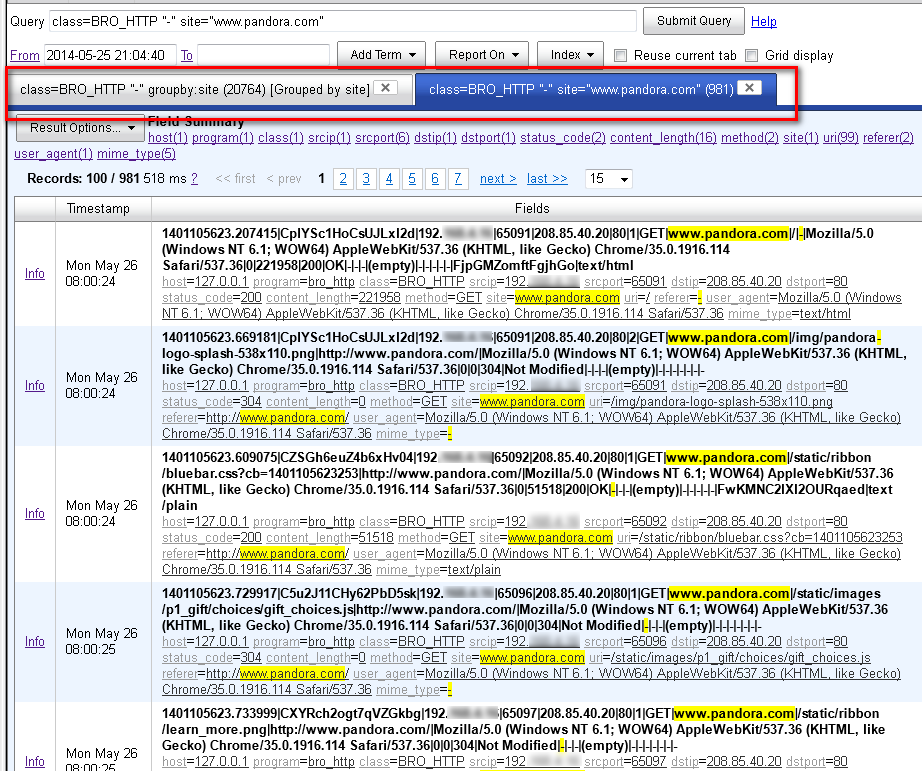This screenshot has width=922, height=771.
Task: Focus the Query input field
Action: (343, 22)
